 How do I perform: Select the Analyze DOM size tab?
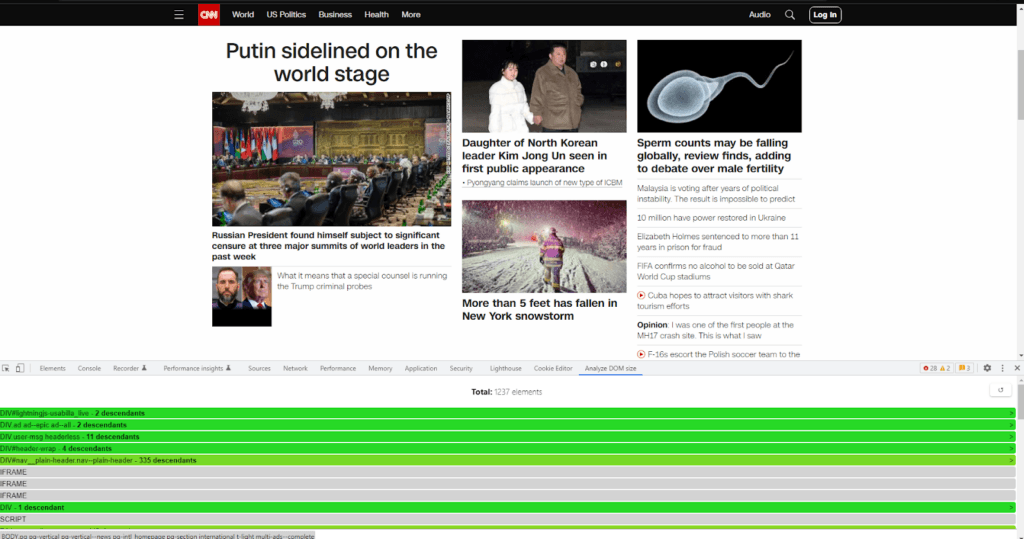pyautogui.click(x=610, y=368)
